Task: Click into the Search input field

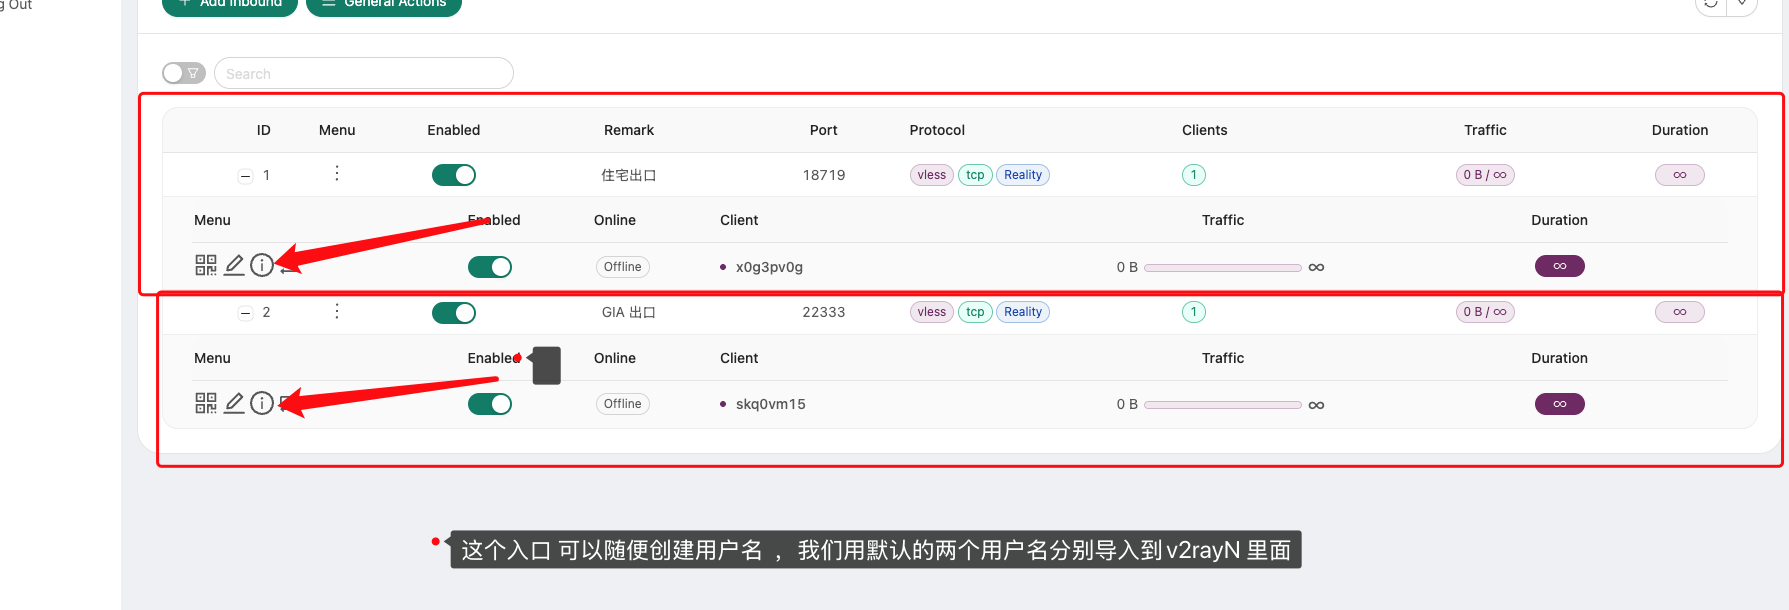Action: click(x=364, y=73)
